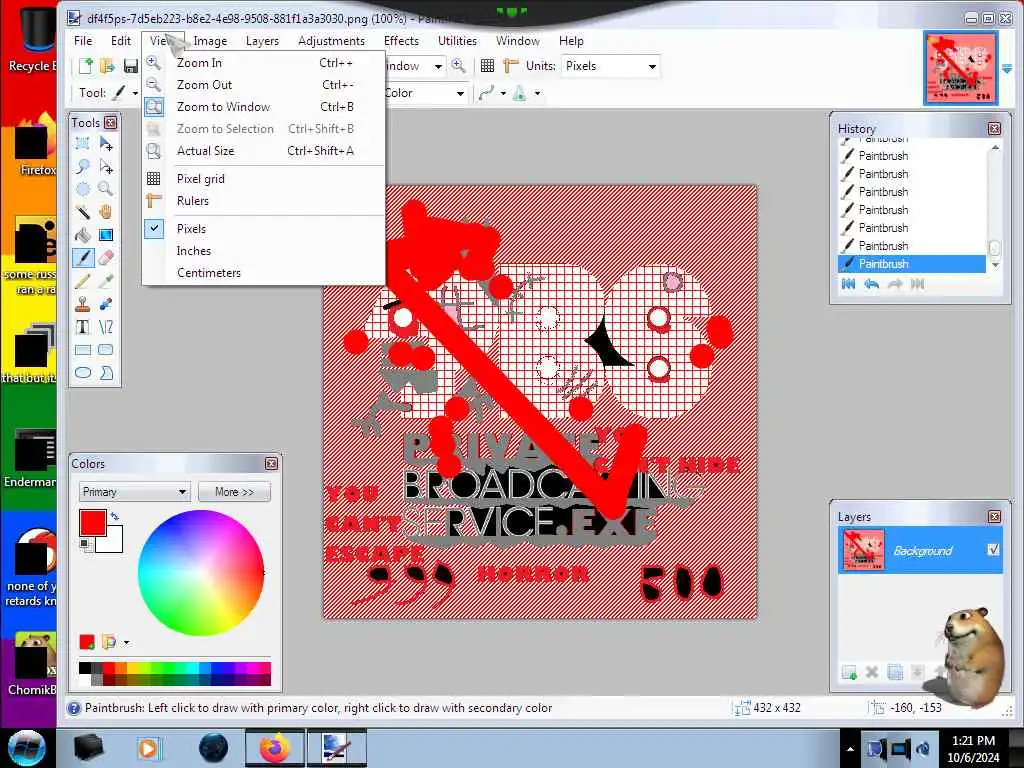Screen dimensions: 1024x768
Task: Open the Effects menu
Action: pos(401,40)
